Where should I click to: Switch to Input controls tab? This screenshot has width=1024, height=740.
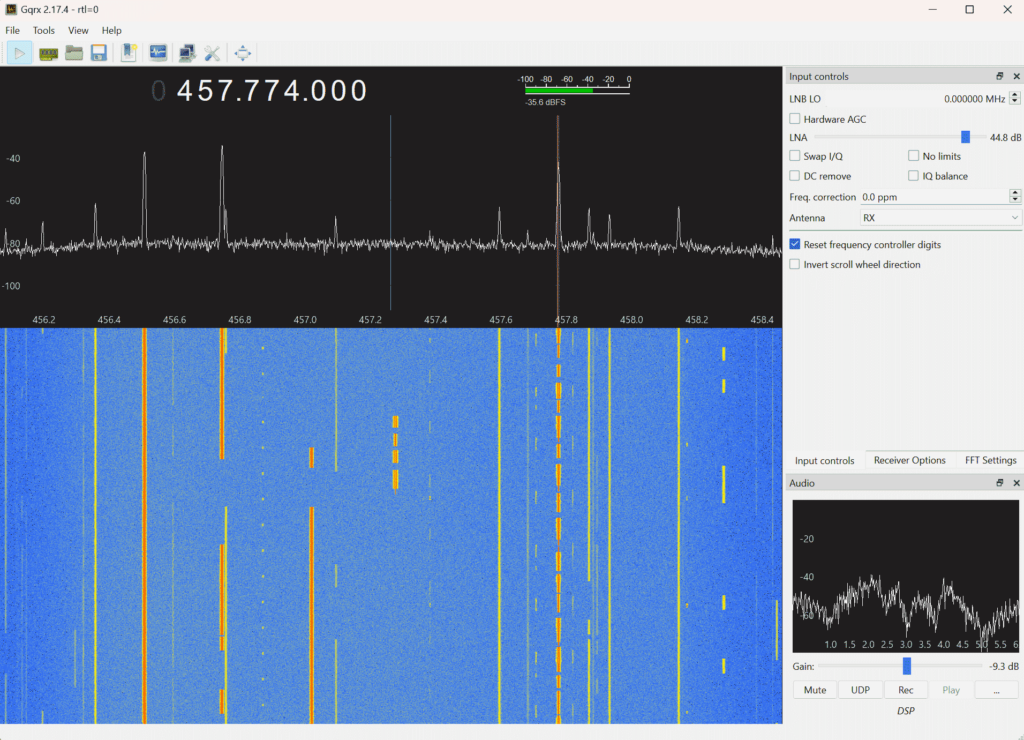coord(824,460)
